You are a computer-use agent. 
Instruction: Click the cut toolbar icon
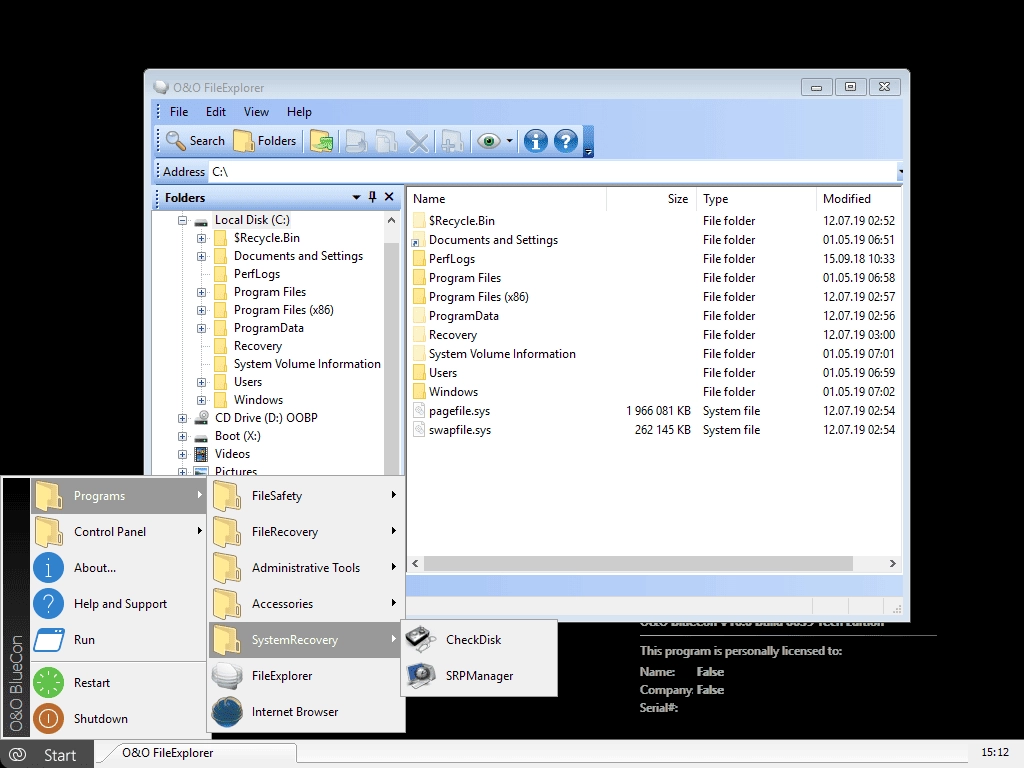coord(356,140)
